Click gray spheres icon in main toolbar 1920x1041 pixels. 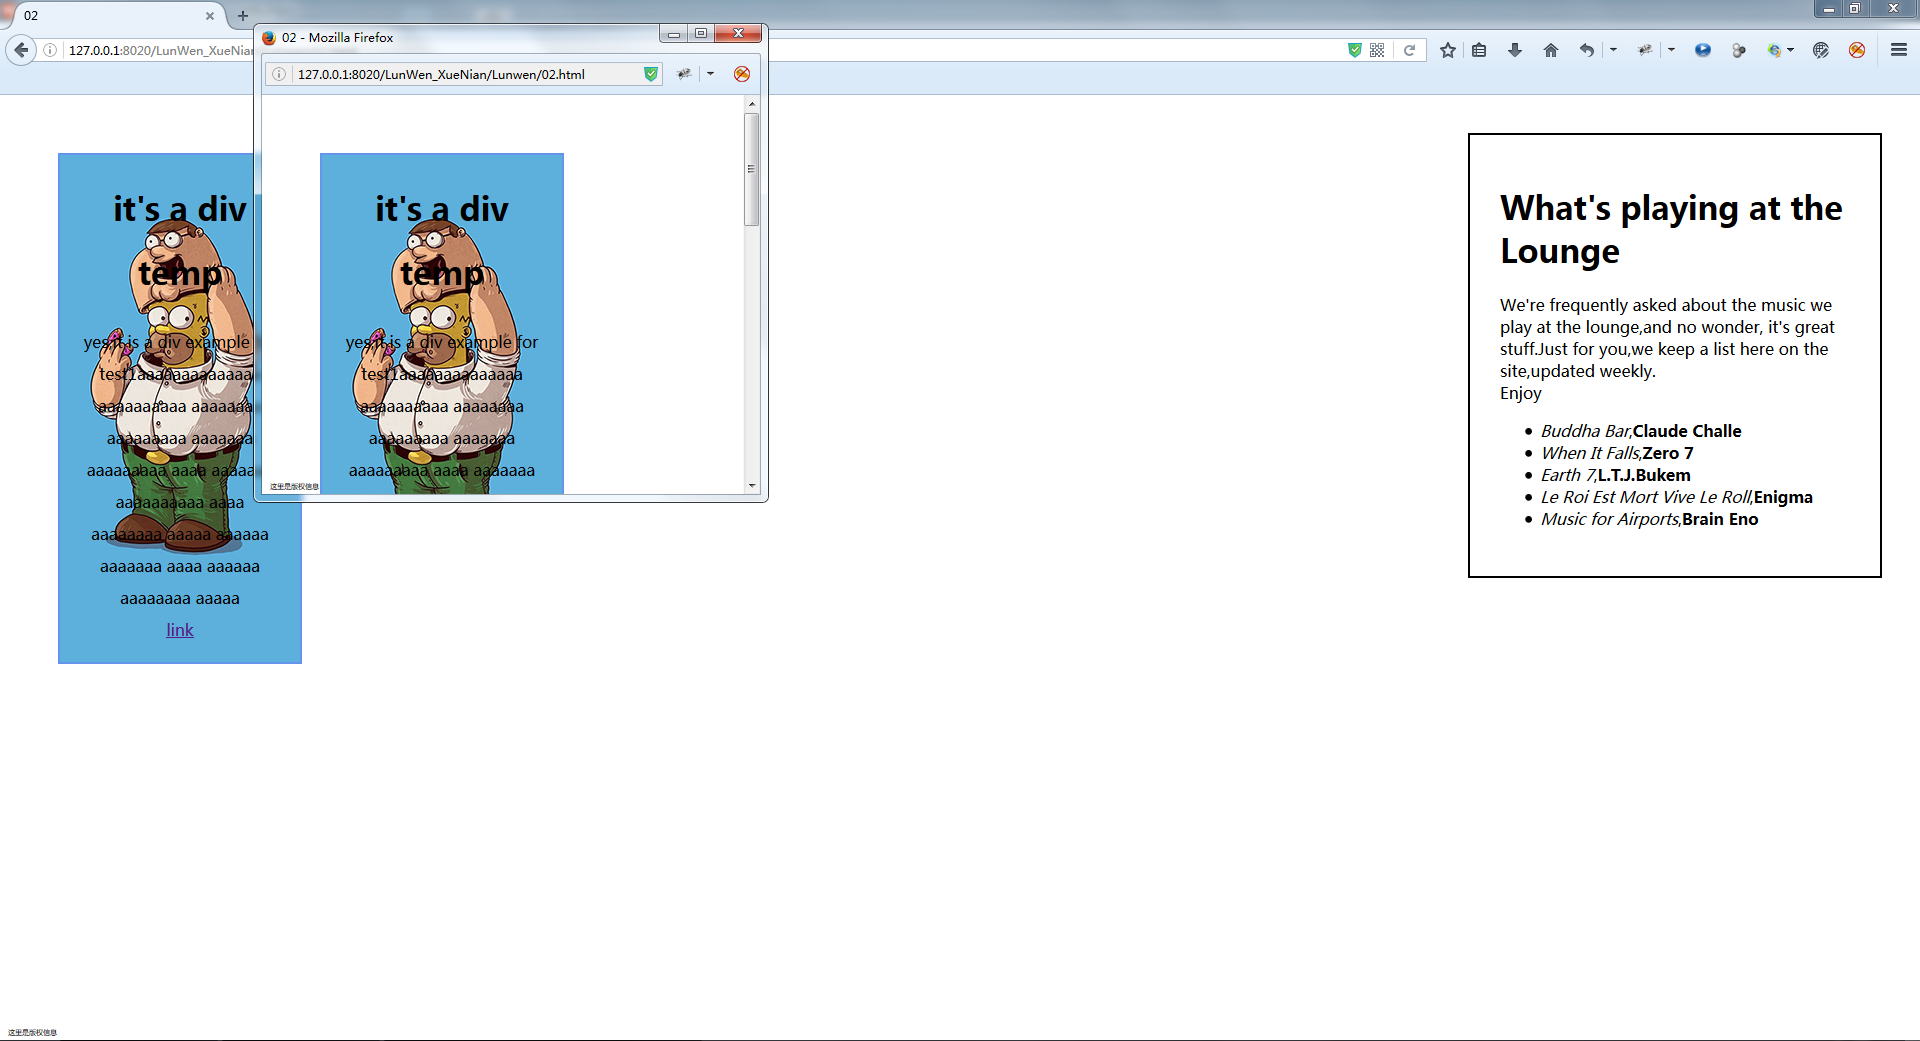pos(1739,50)
